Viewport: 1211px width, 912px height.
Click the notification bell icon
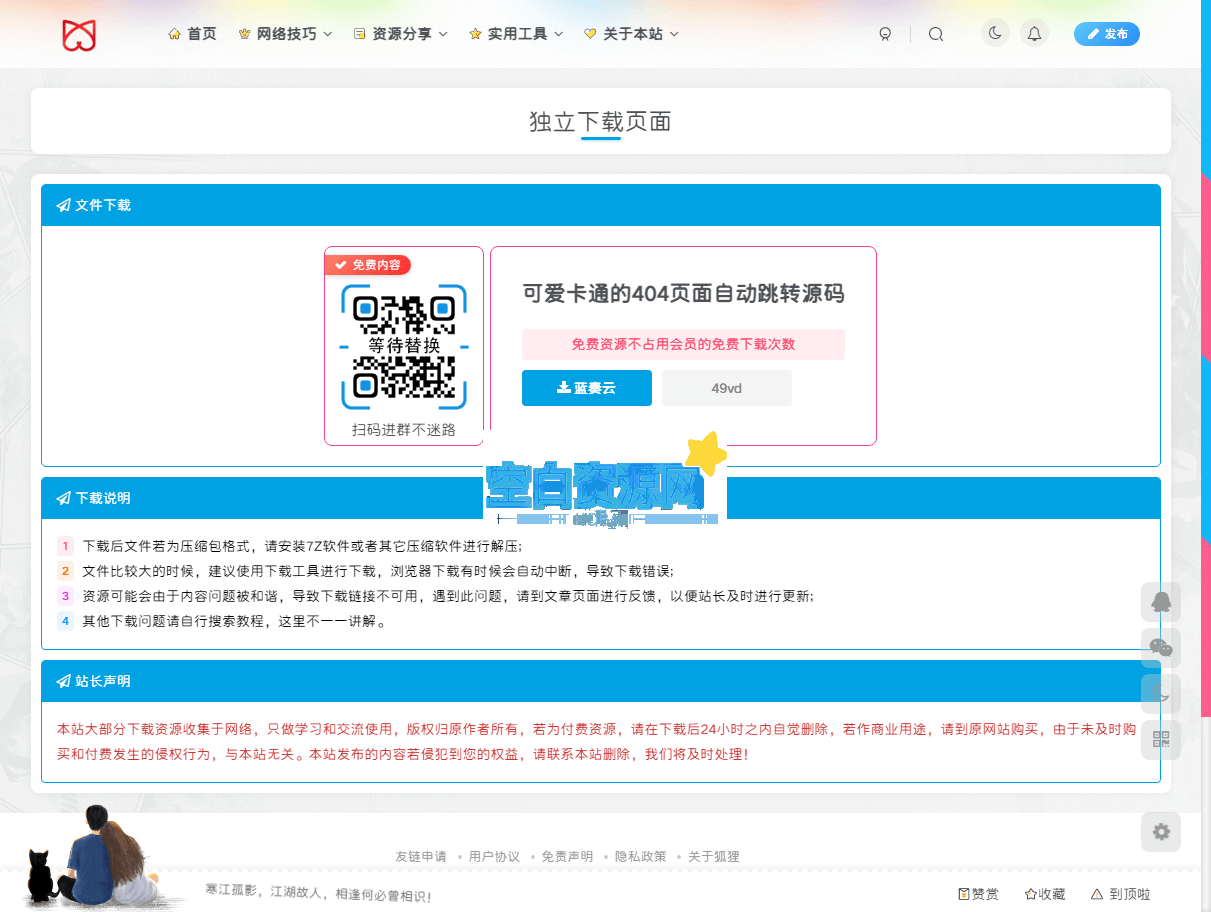tap(1035, 33)
